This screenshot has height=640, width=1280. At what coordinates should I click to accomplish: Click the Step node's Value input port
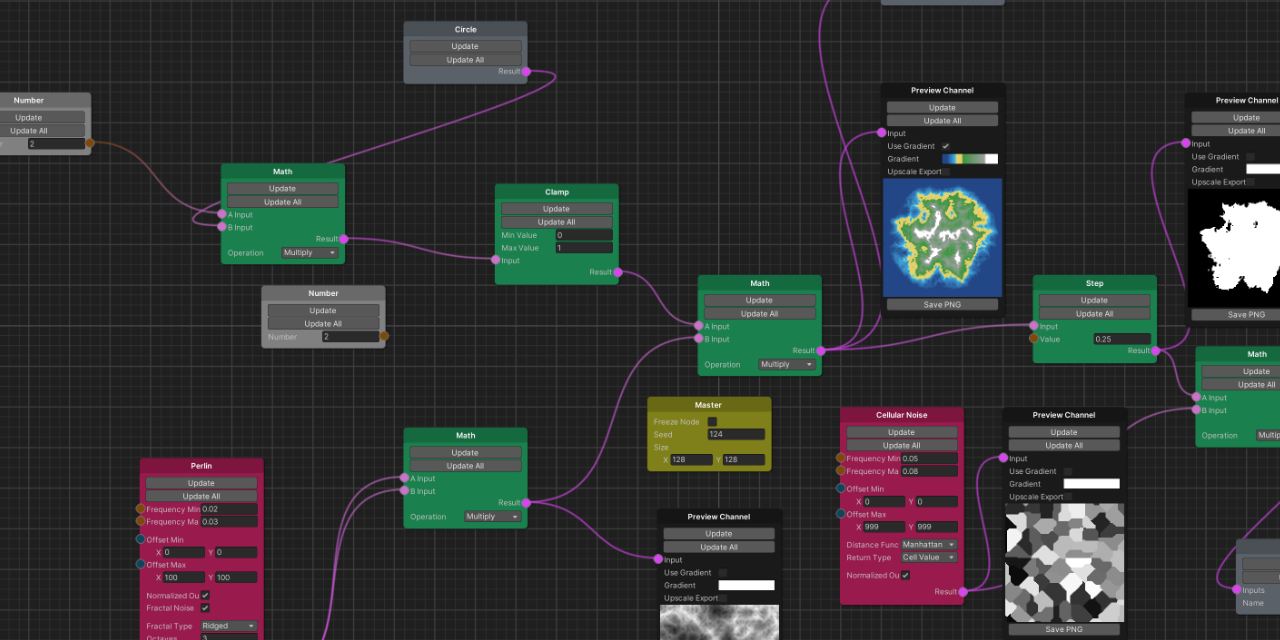point(1034,339)
